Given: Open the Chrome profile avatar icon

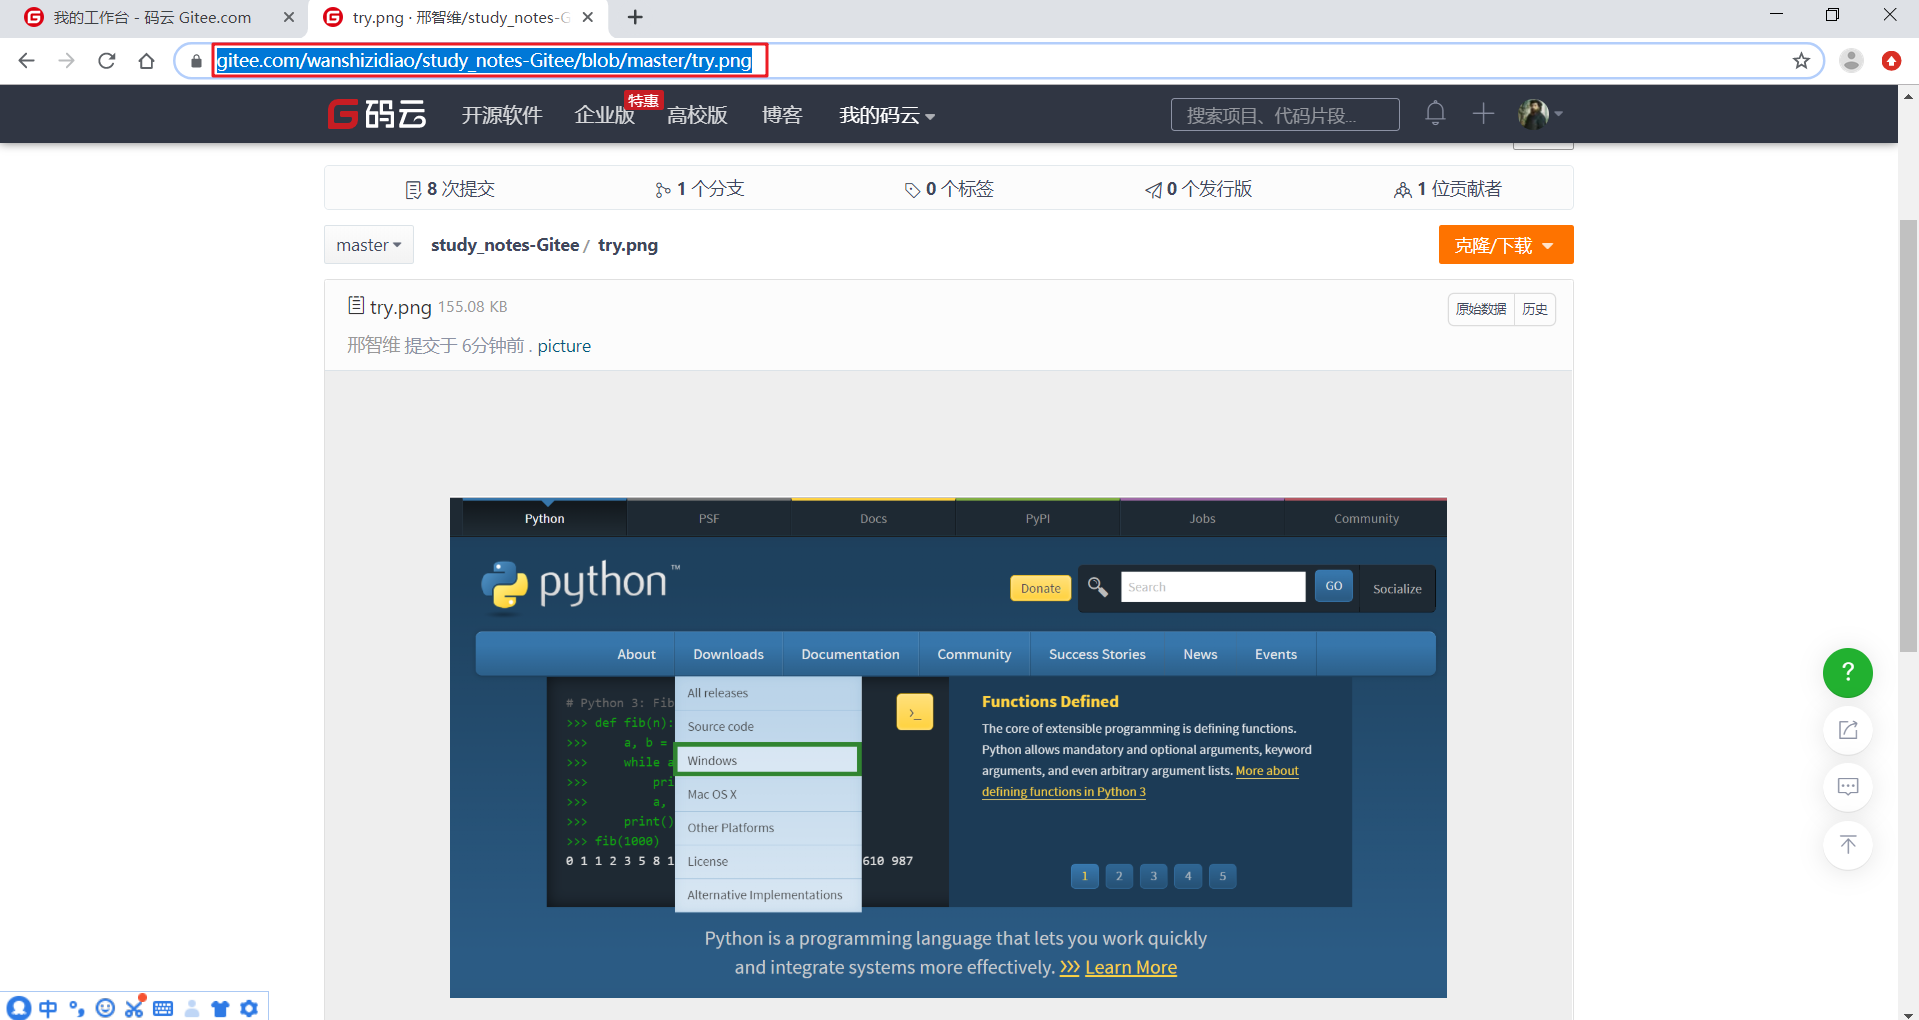Looking at the screenshot, I should pos(1851,61).
